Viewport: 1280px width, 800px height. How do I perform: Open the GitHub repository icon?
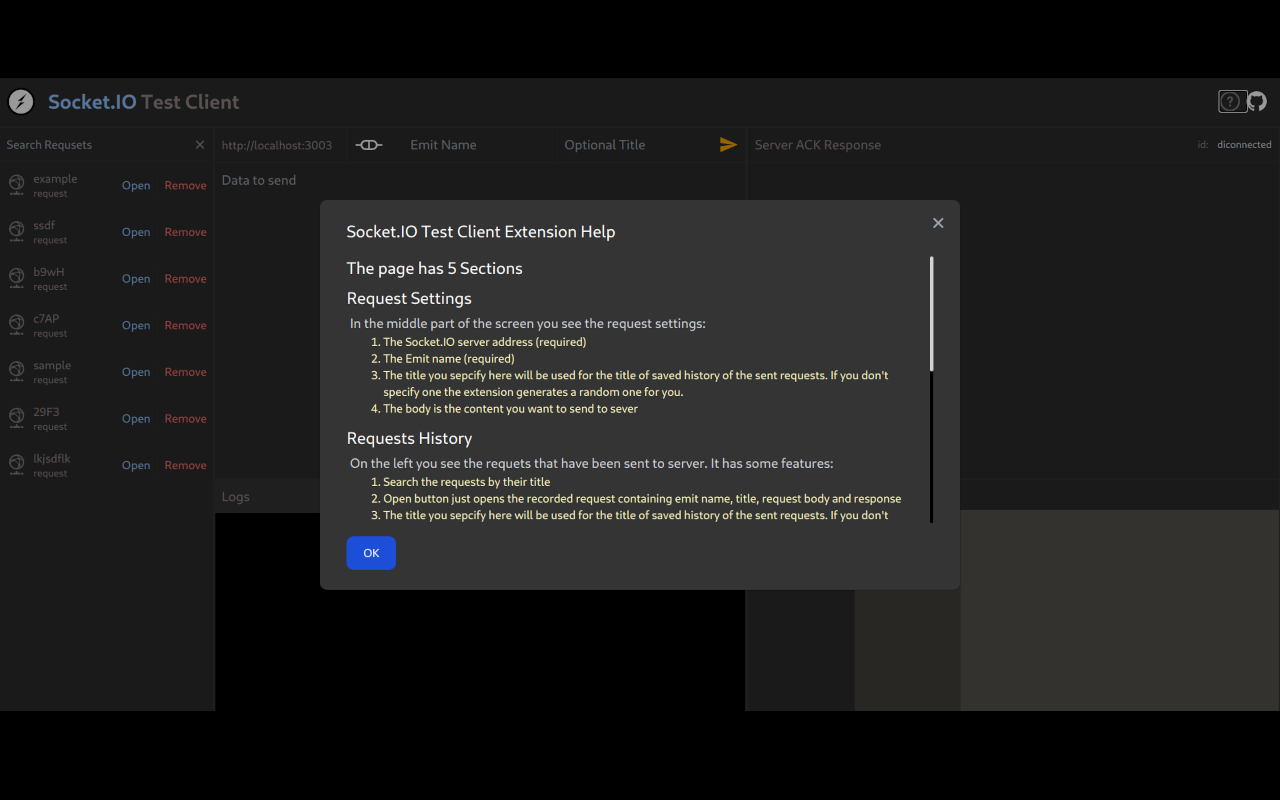1257,101
